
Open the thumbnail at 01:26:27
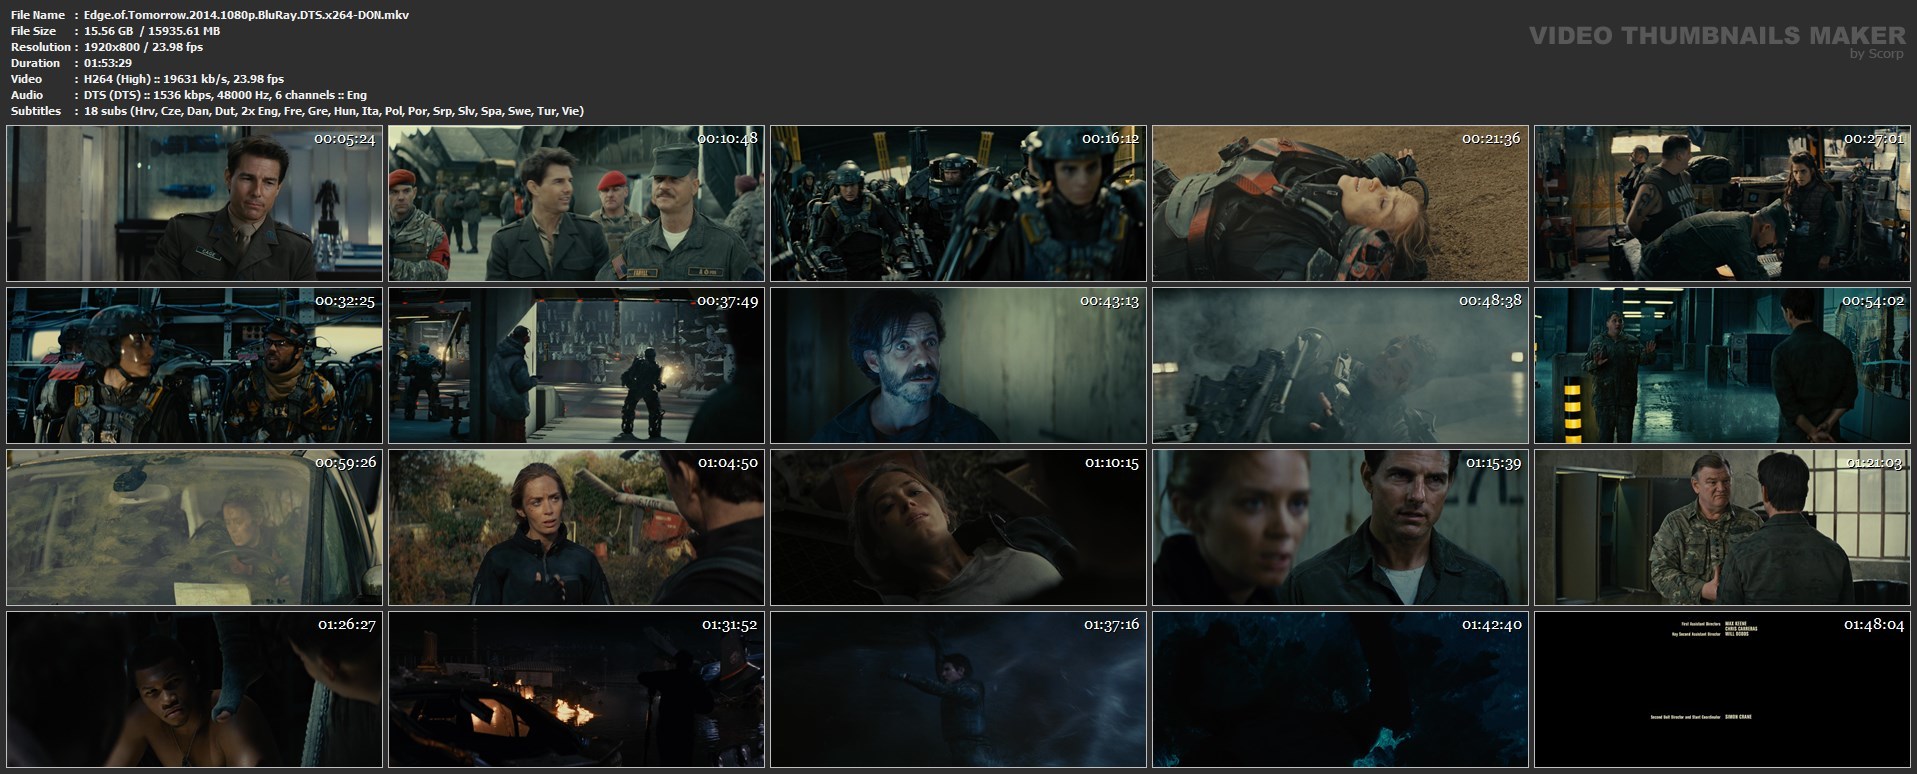point(194,689)
